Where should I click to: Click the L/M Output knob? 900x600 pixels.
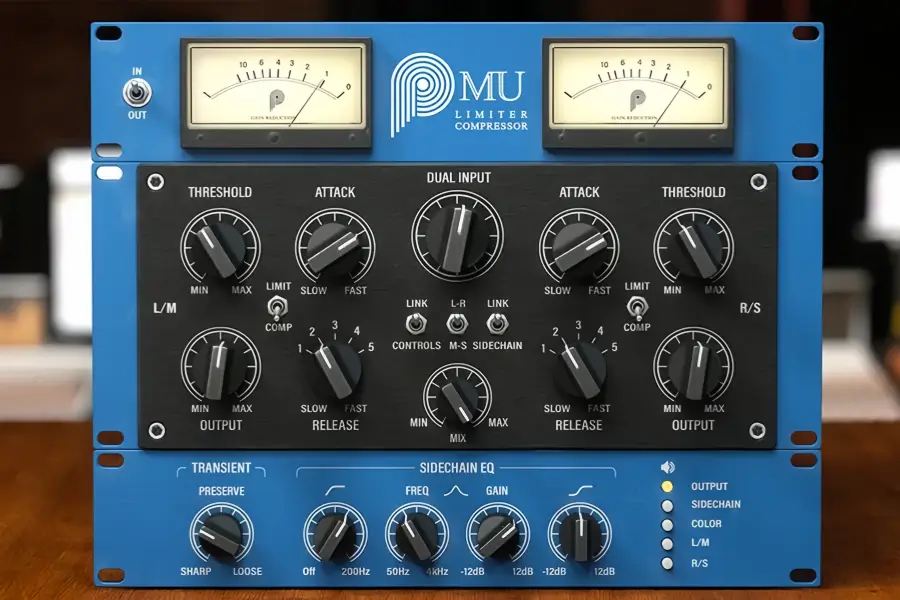(220, 366)
